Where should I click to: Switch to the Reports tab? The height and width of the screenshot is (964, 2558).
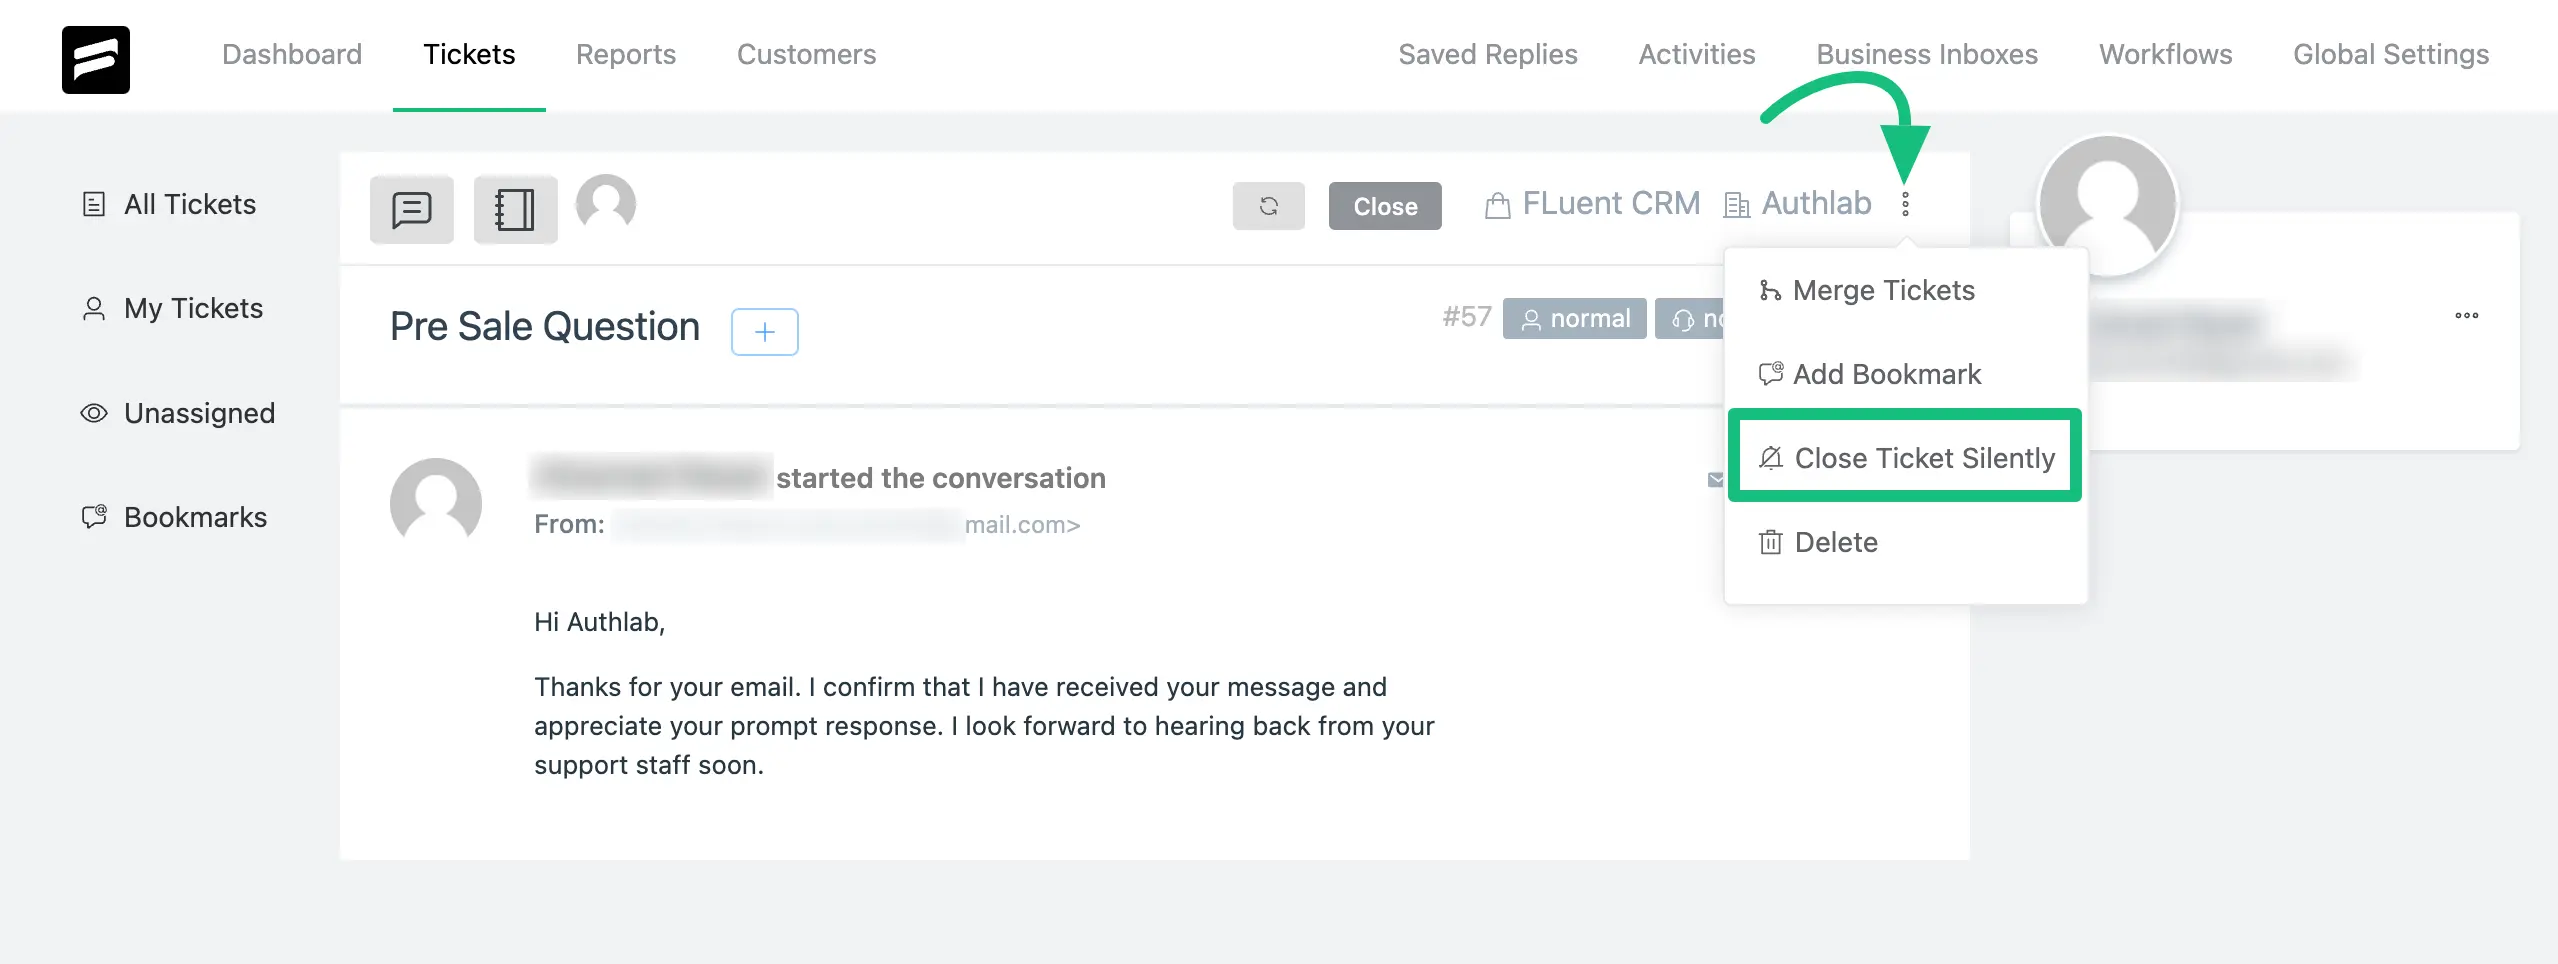point(626,54)
